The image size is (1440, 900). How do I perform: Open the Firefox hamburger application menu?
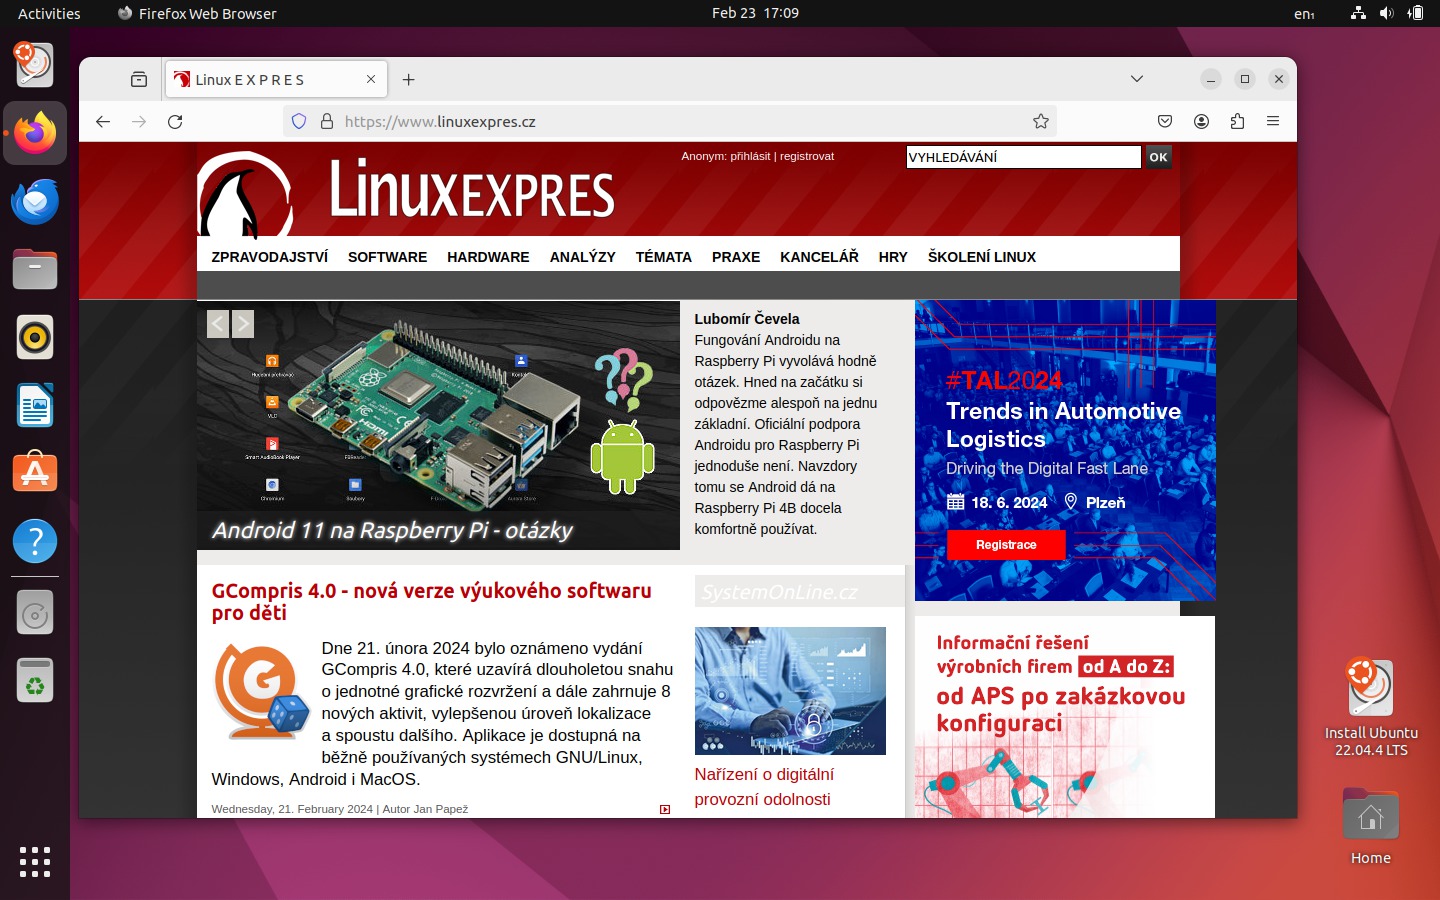(1273, 121)
